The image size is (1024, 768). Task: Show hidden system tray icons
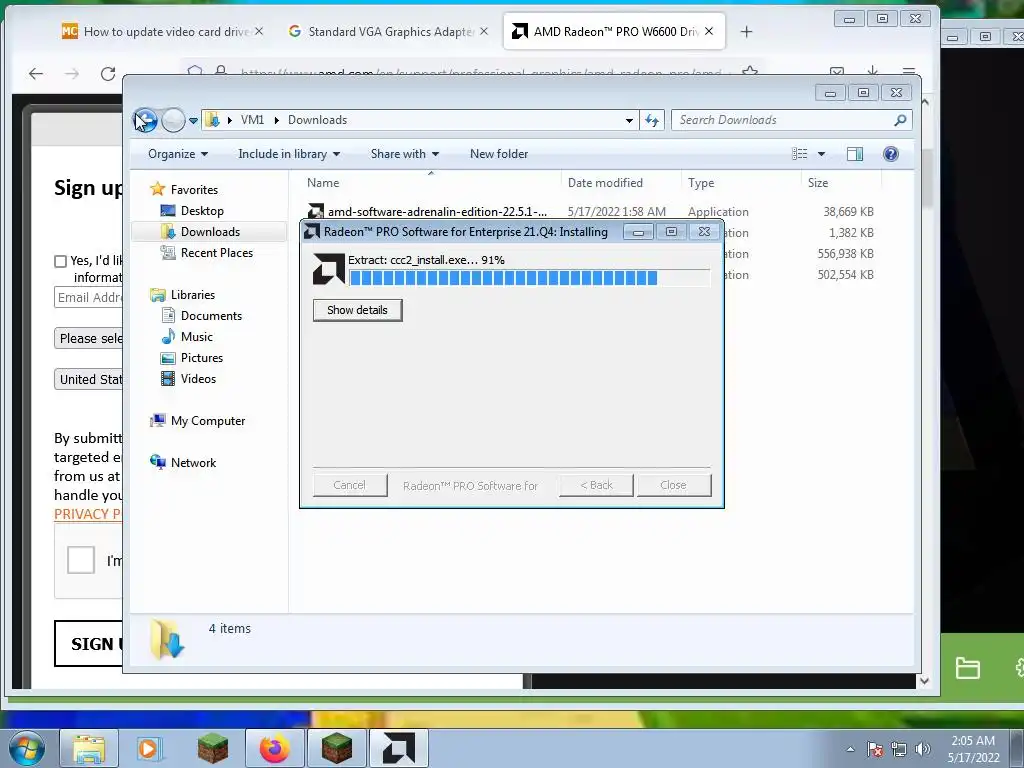850,749
